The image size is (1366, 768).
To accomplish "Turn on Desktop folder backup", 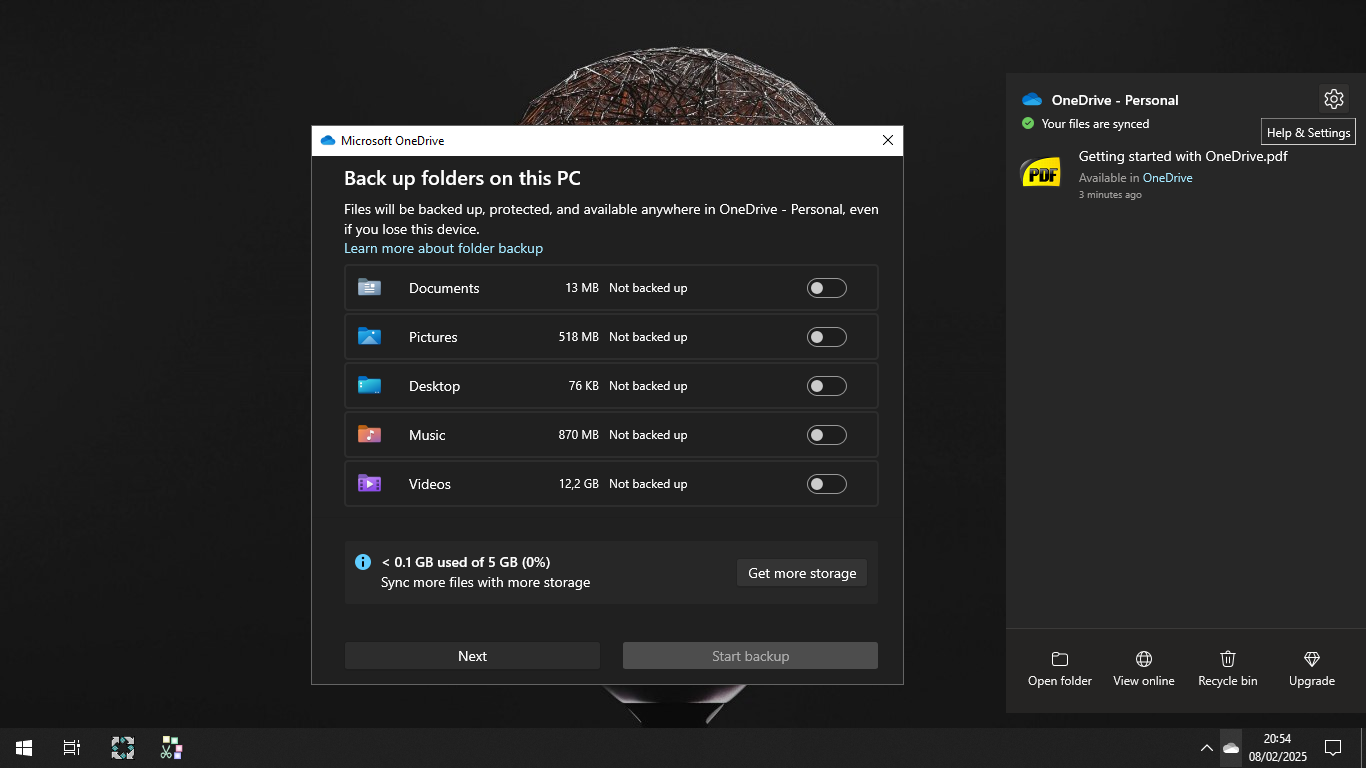I will 827,386.
